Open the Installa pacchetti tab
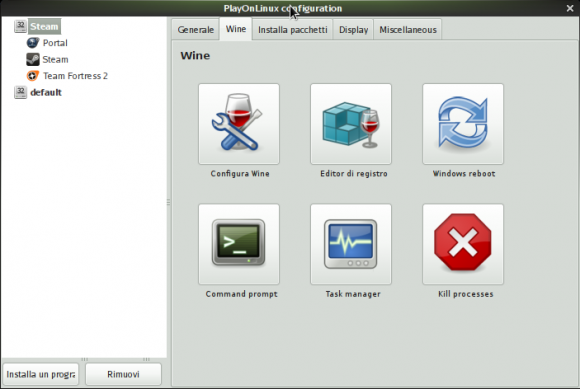The height and width of the screenshot is (389, 580). [x=293, y=30]
